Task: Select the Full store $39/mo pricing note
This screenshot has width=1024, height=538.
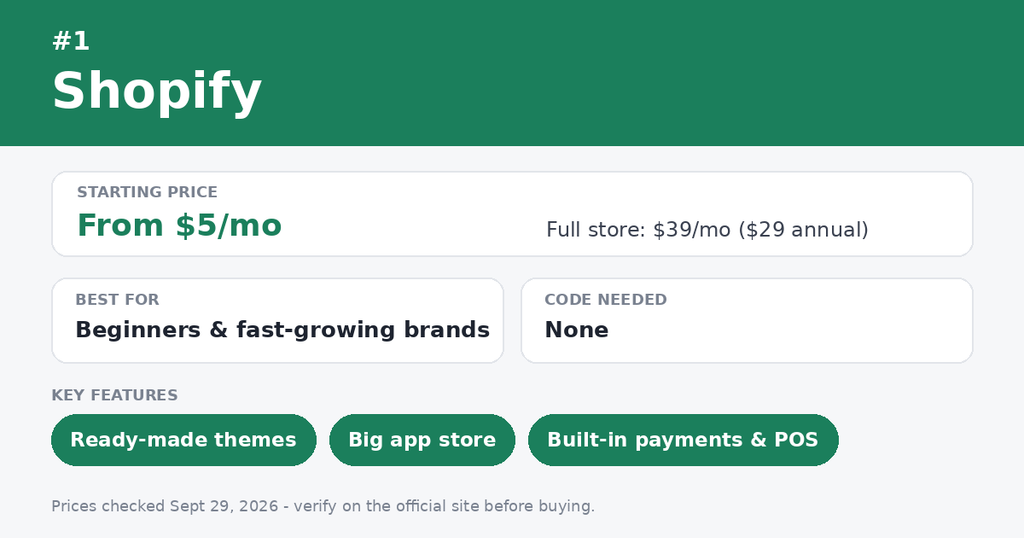Action: point(707,230)
